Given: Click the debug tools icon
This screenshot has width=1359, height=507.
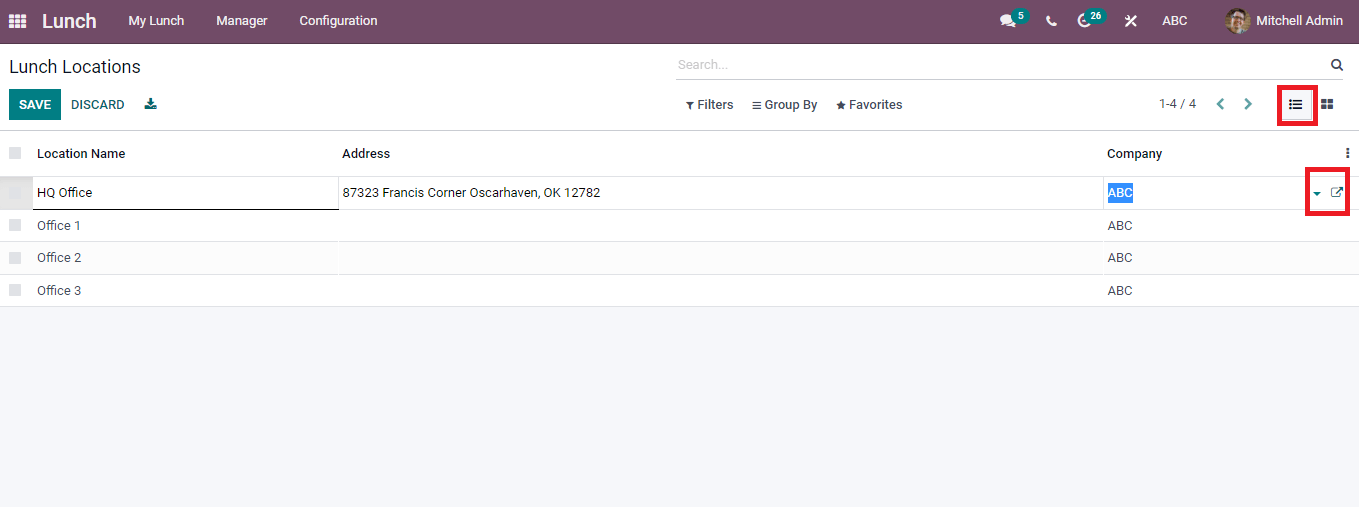Looking at the screenshot, I should (1131, 21).
